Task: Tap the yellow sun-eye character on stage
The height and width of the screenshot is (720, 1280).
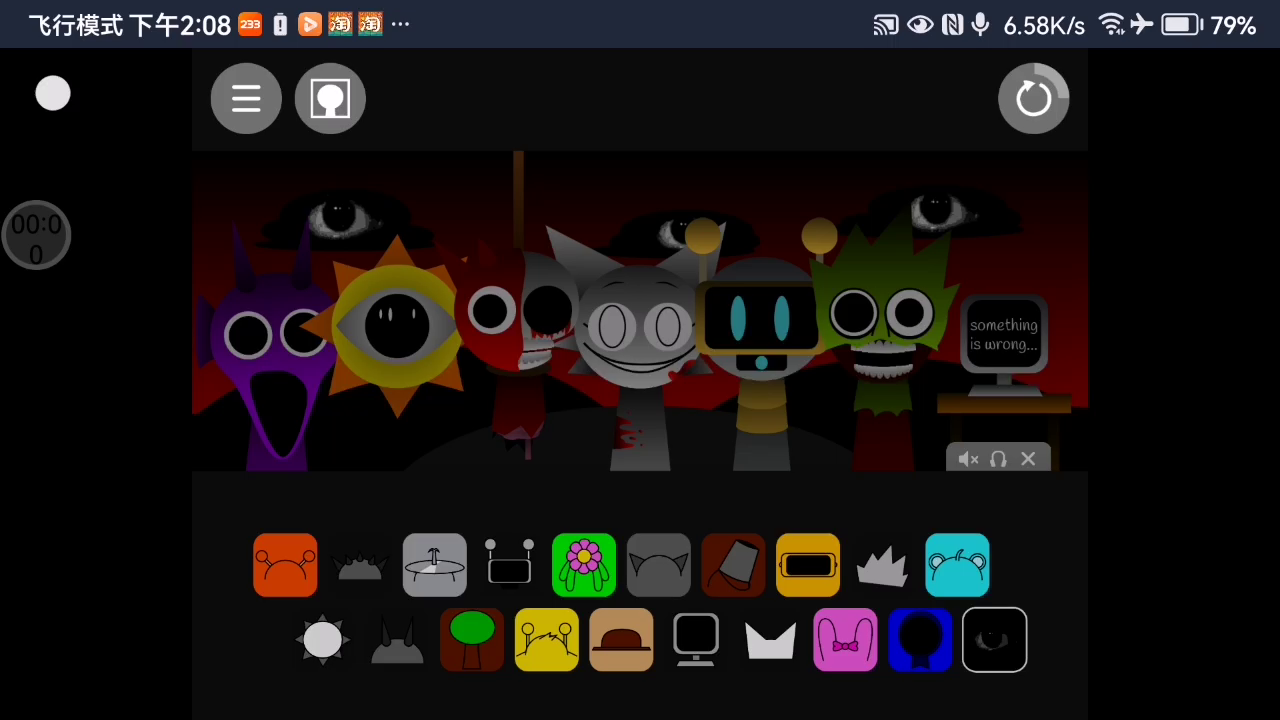Action: coord(397,325)
